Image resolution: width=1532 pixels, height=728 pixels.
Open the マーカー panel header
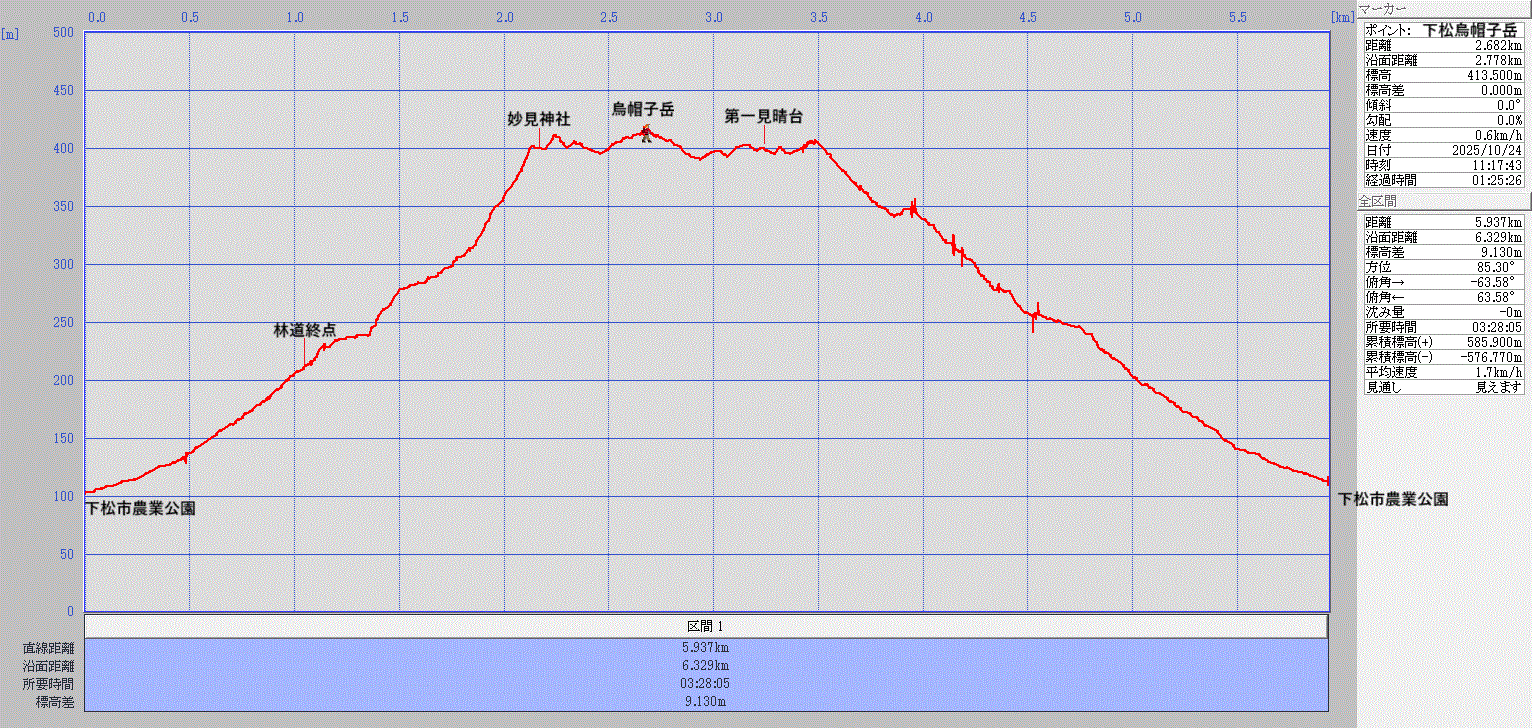[x=1384, y=9]
